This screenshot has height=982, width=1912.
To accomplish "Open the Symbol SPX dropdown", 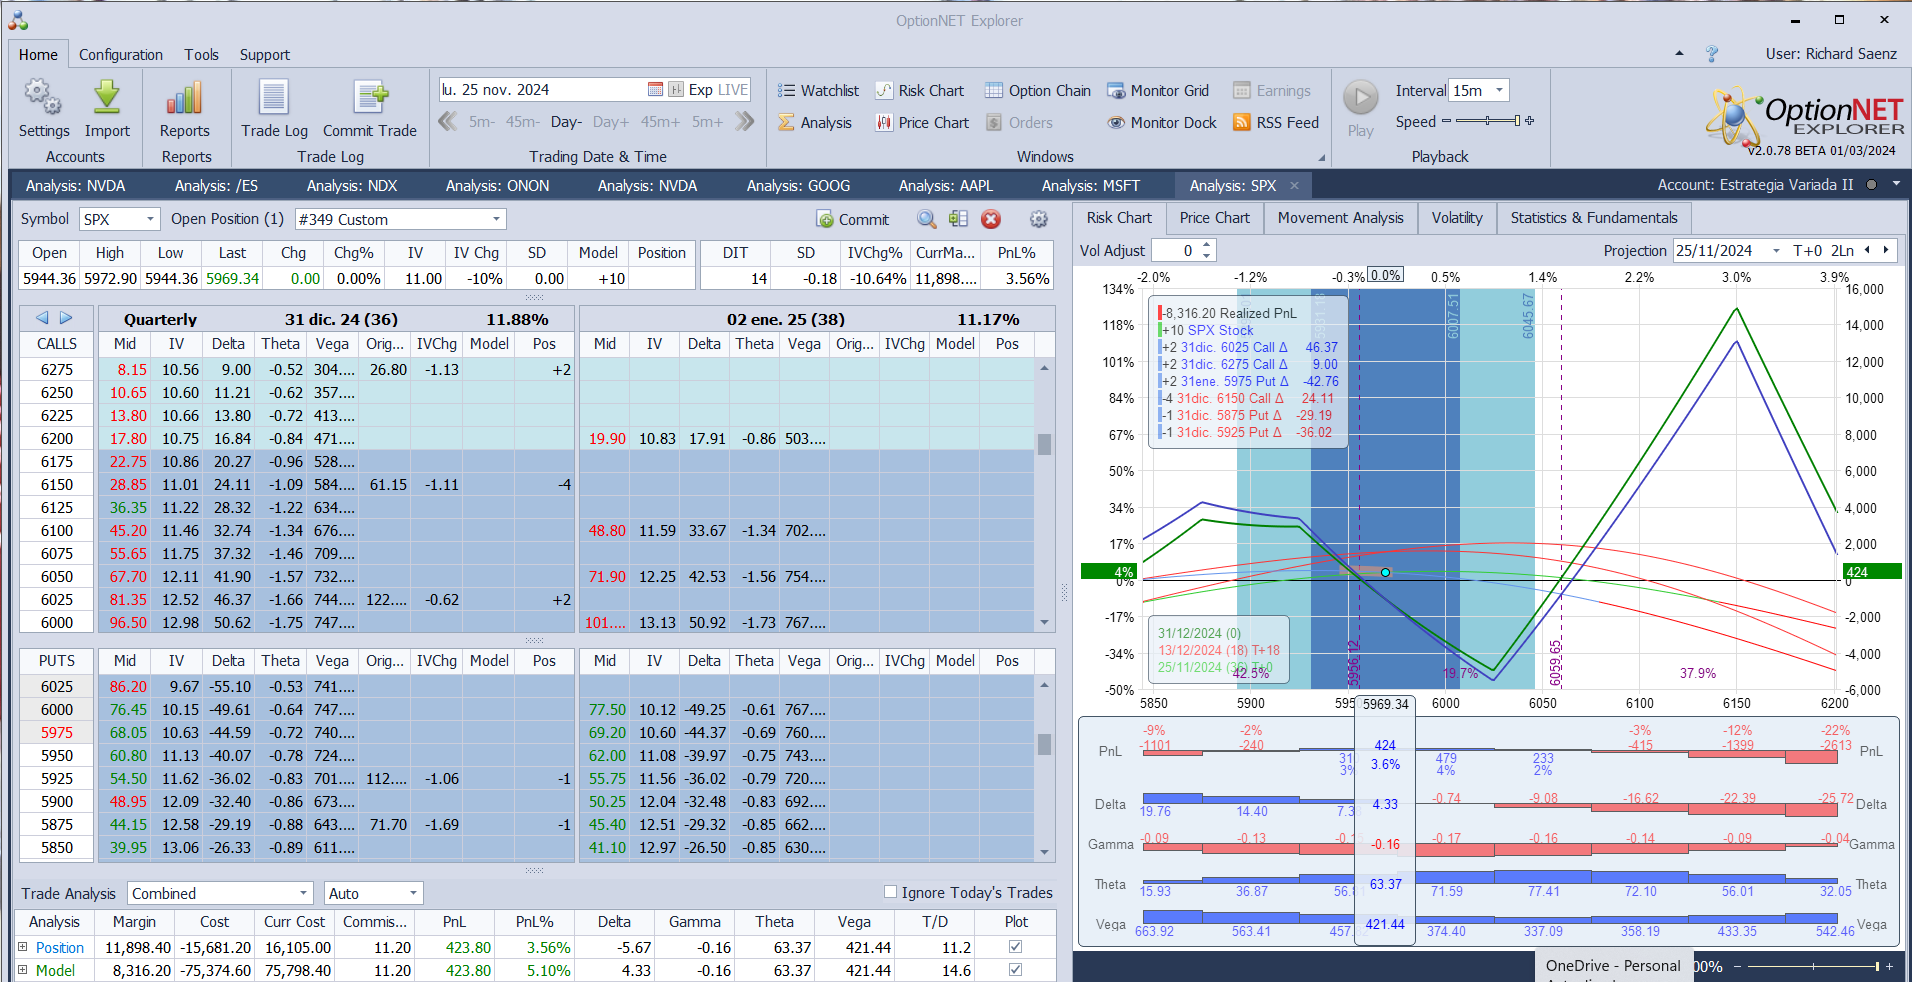I will tap(150, 219).
